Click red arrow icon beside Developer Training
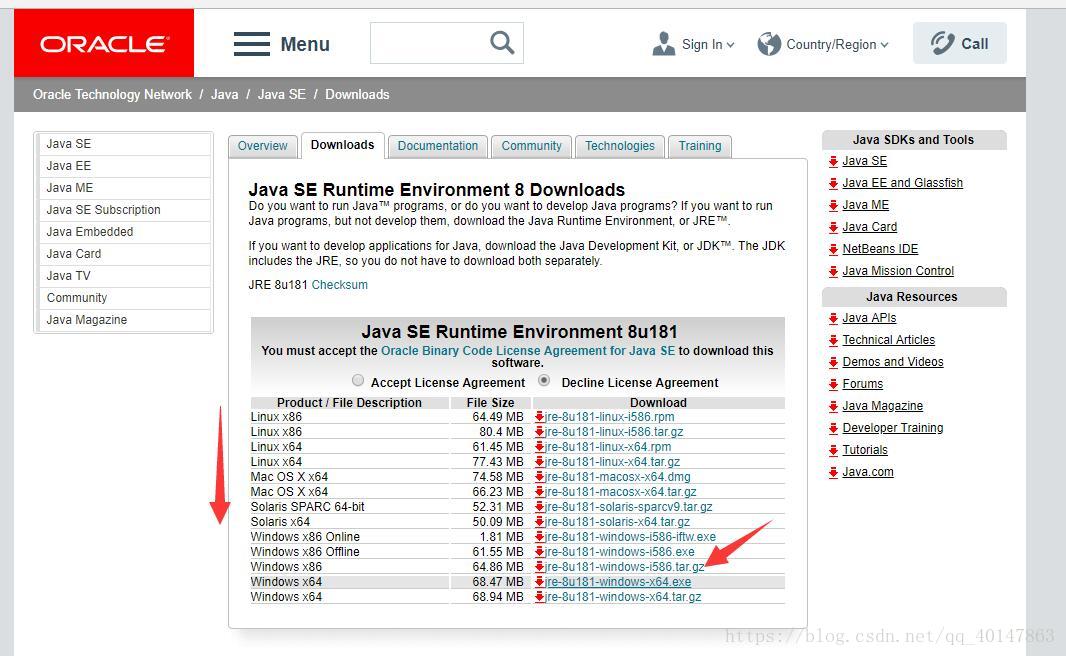Viewport: 1066px width, 656px height. click(833, 428)
